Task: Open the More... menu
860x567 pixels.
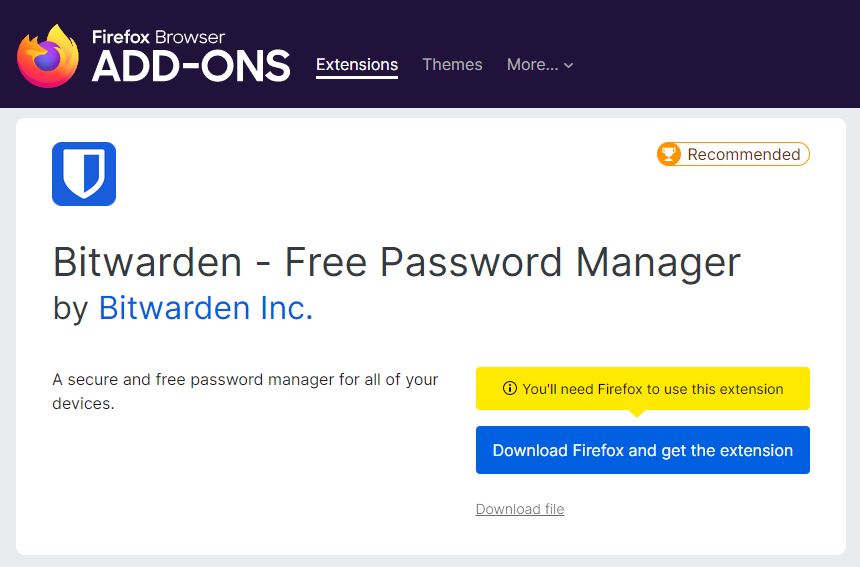Action: point(533,64)
